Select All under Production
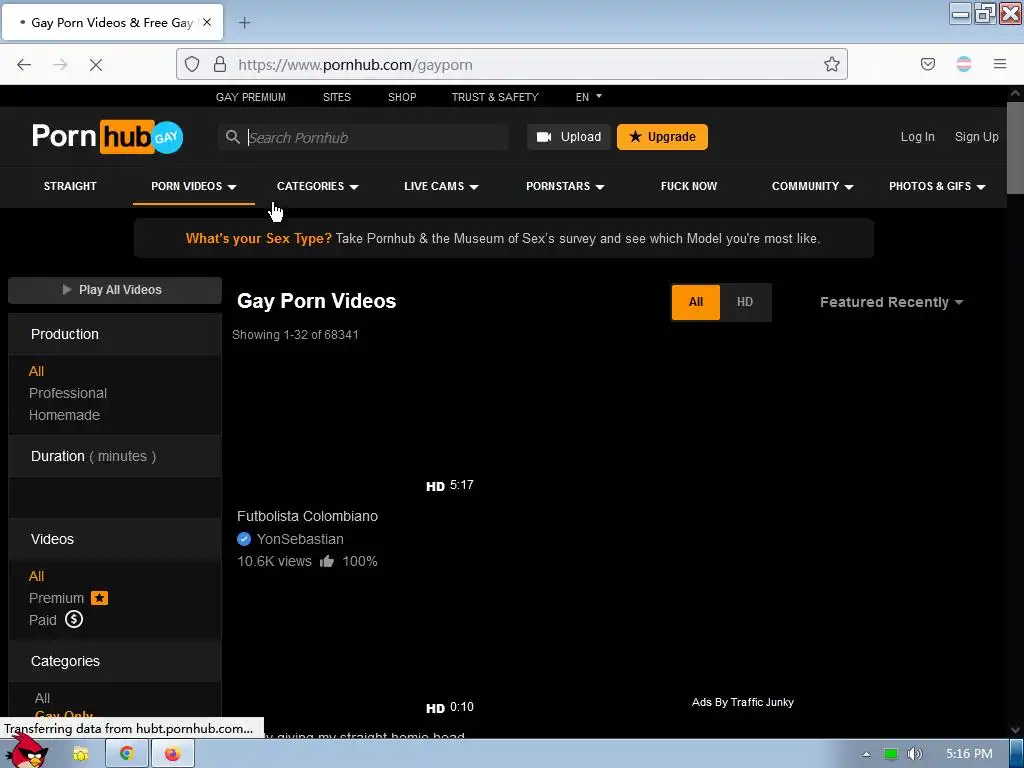The width and height of the screenshot is (1024, 768). [x=37, y=371]
